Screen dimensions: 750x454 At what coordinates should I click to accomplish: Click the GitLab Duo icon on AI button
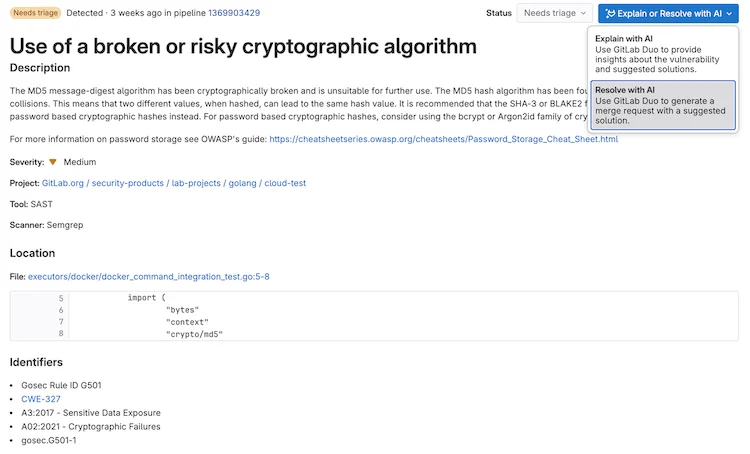[x=611, y=14]
